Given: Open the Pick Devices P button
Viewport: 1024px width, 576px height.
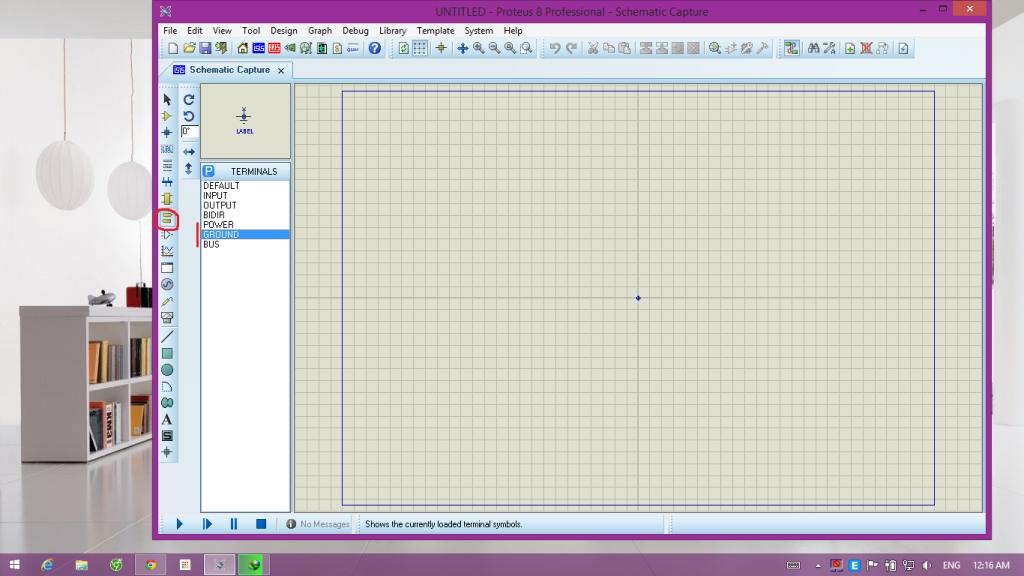Looking at the screenshot, I should 209,171.
